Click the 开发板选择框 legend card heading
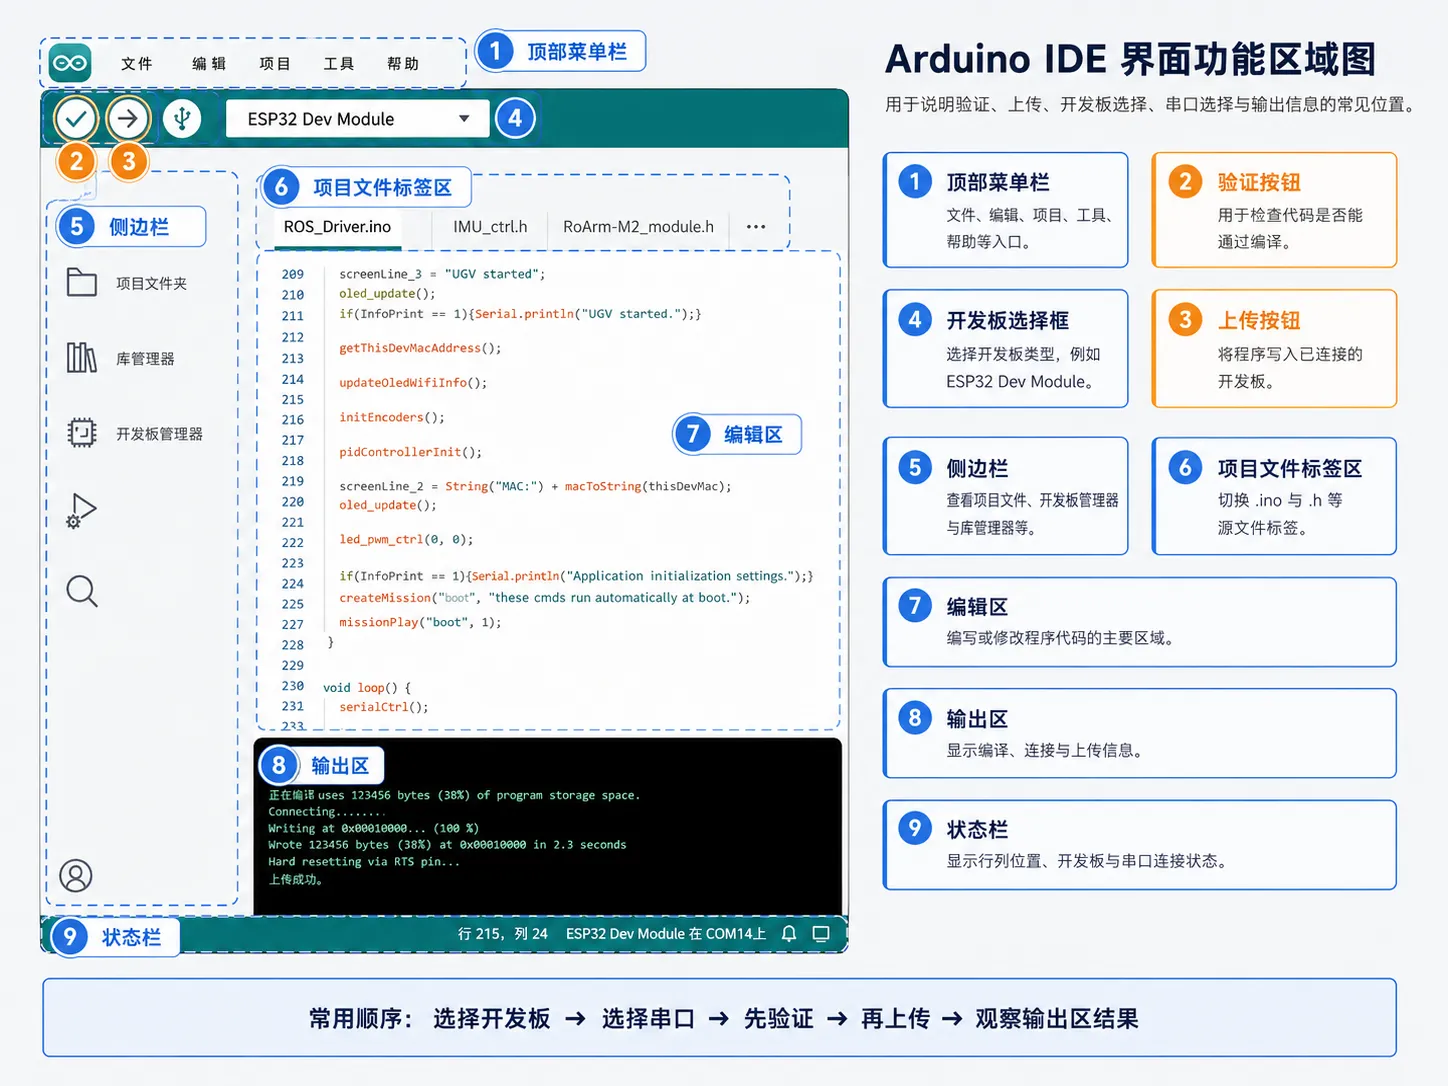This screenshot has height=1086, width=1448. click(x=1008, y=320)
